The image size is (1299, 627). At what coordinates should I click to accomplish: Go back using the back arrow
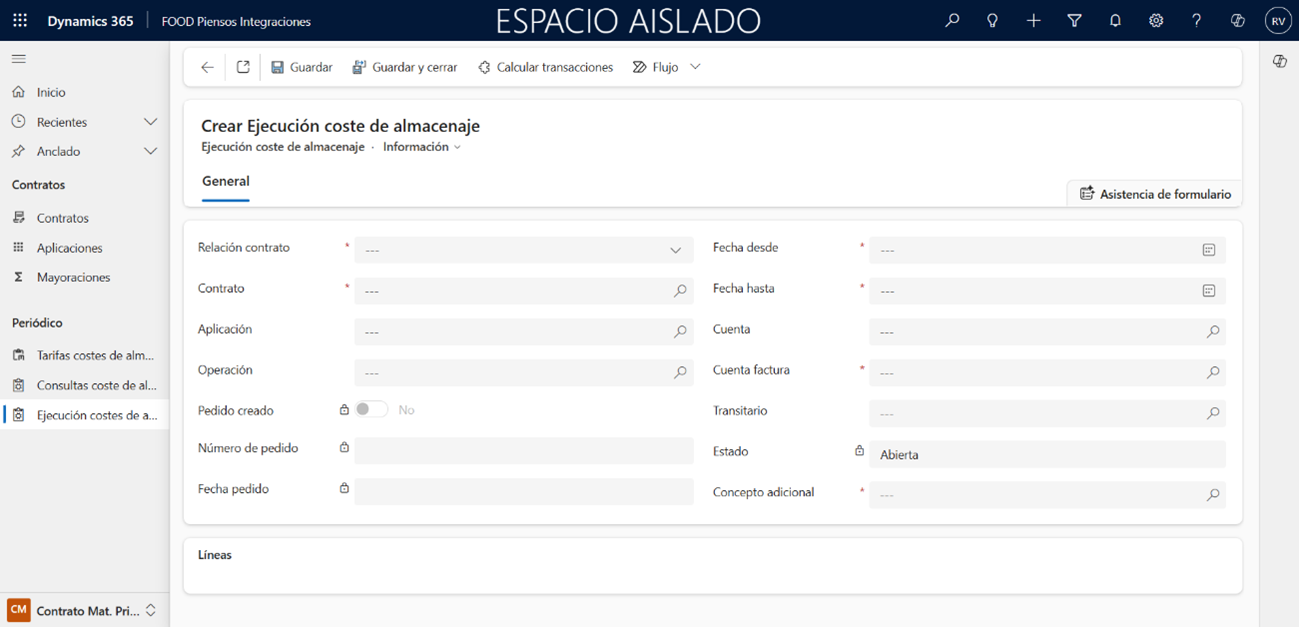tap(207, 67)
